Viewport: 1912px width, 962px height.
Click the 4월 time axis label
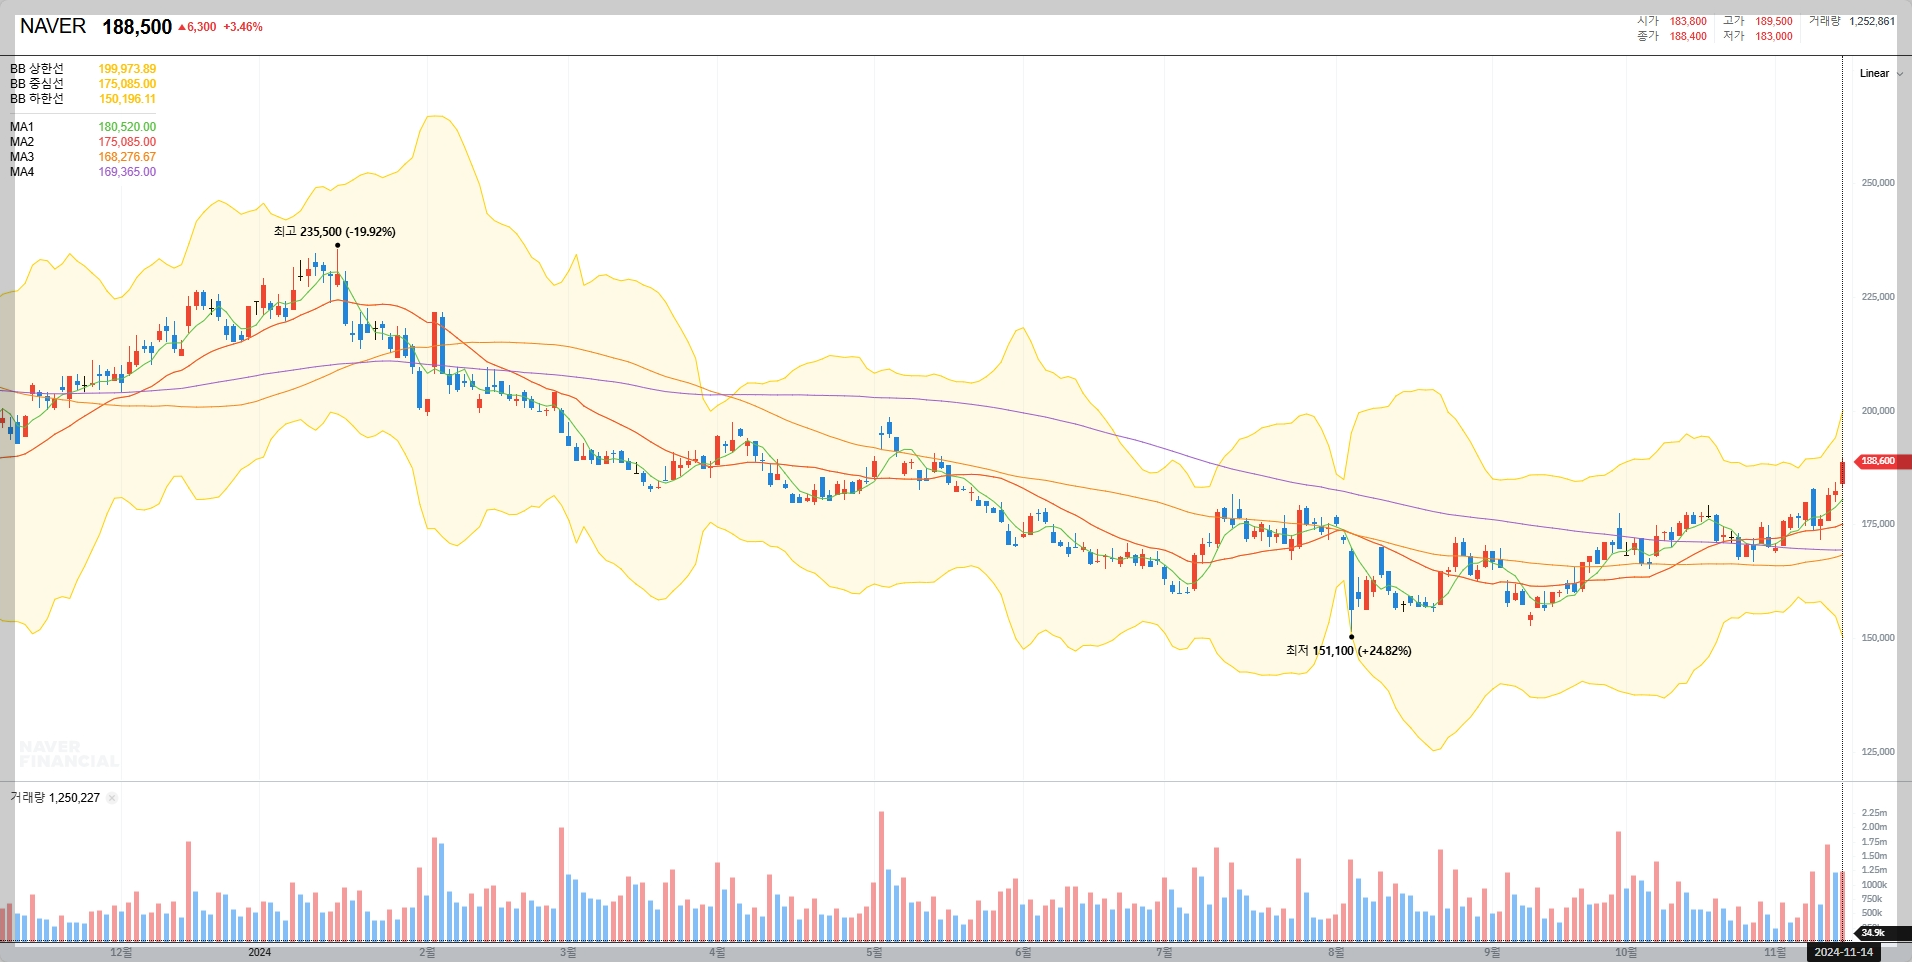(x=717, y=953)
